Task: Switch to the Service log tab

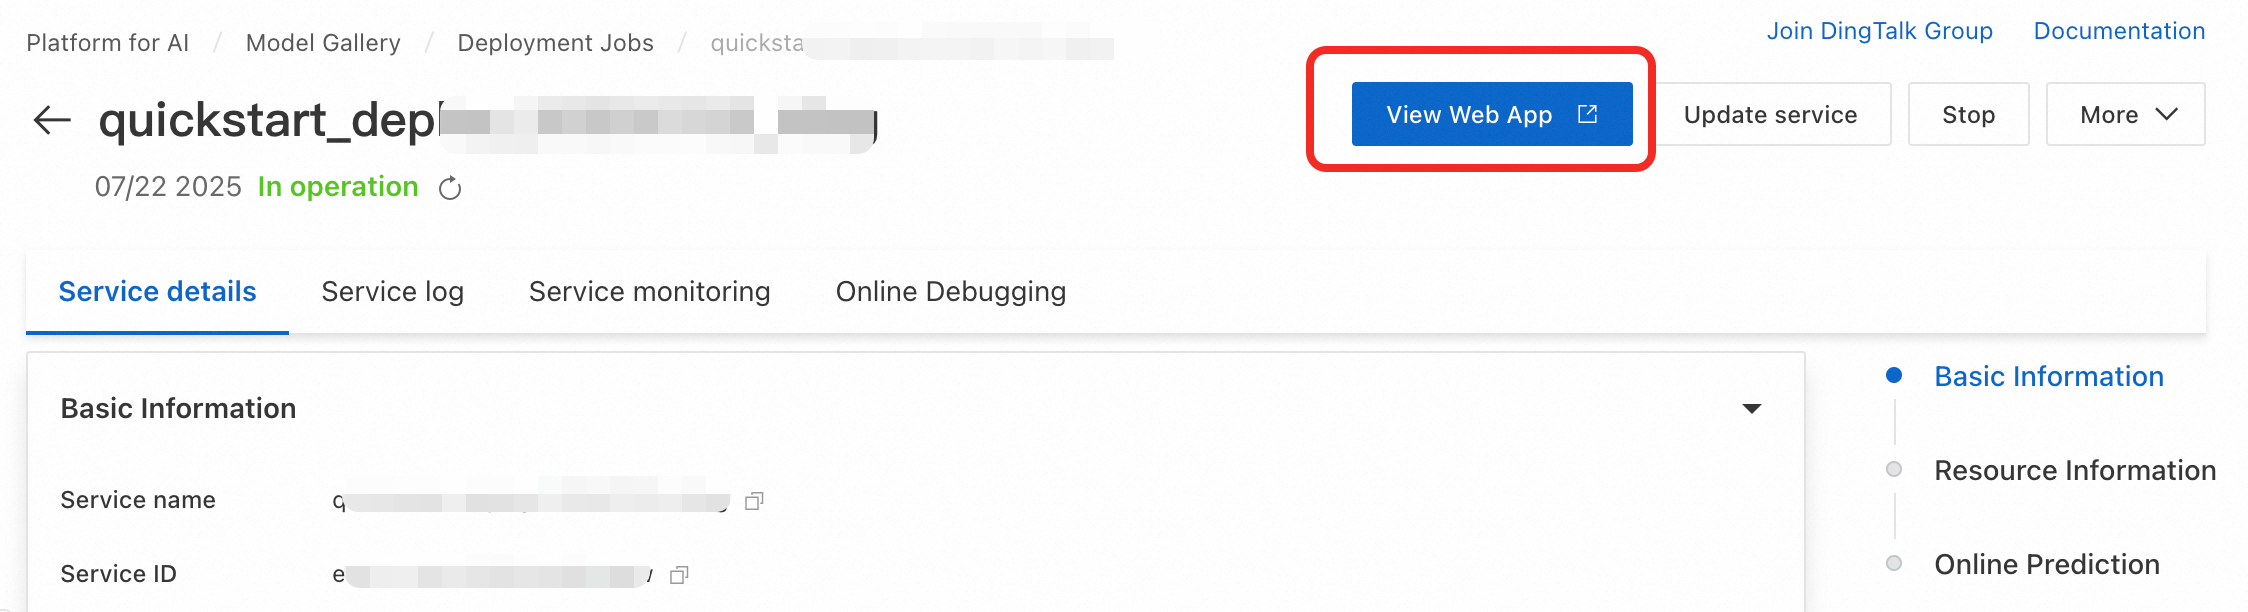Action: (x=392, y=291)
